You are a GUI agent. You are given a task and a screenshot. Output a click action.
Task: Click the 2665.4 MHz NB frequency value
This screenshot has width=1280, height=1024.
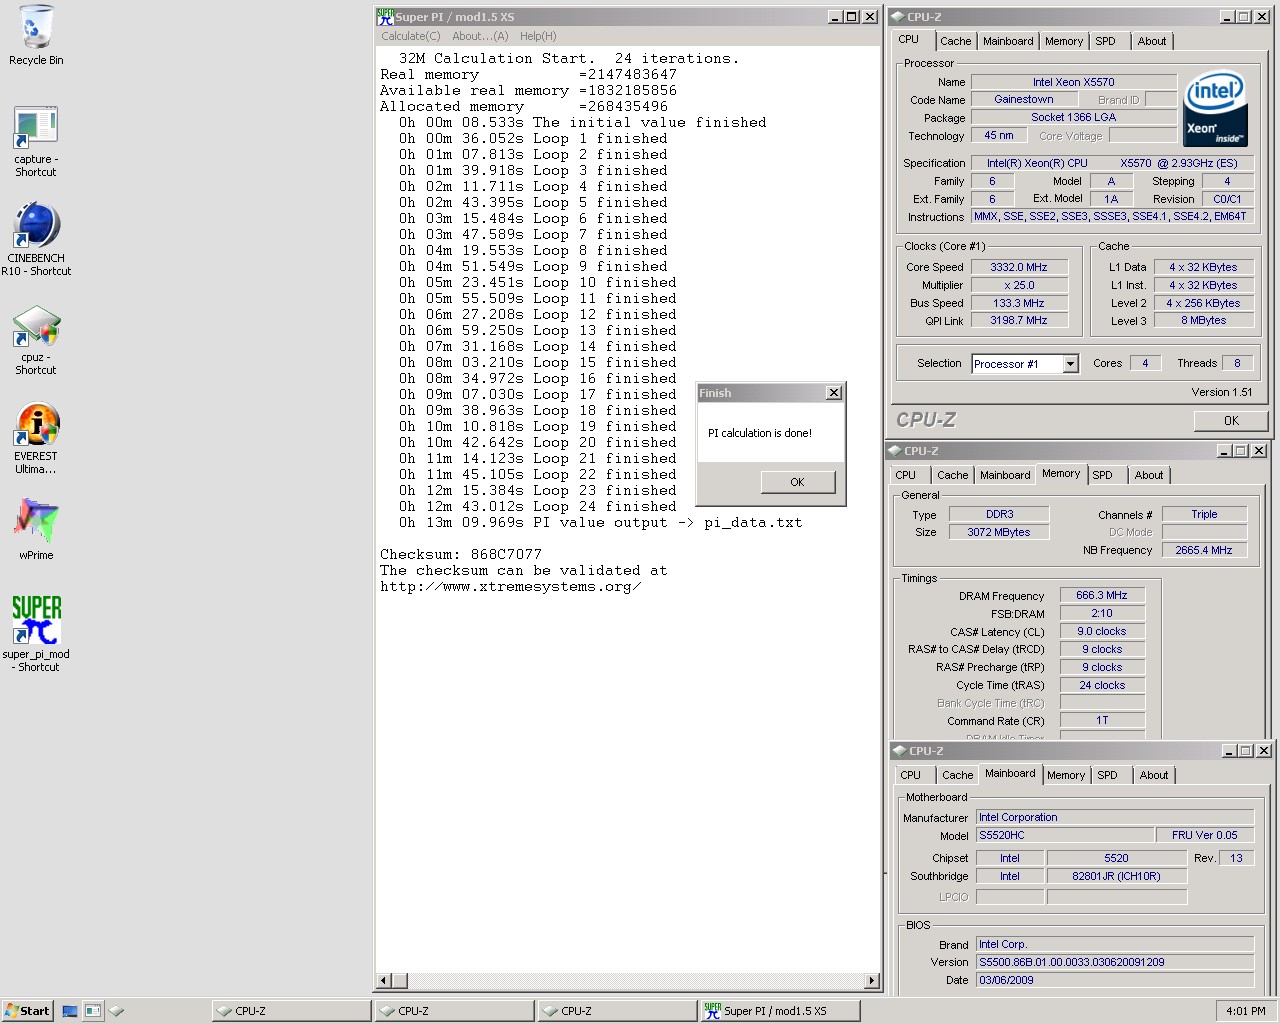1204,550
